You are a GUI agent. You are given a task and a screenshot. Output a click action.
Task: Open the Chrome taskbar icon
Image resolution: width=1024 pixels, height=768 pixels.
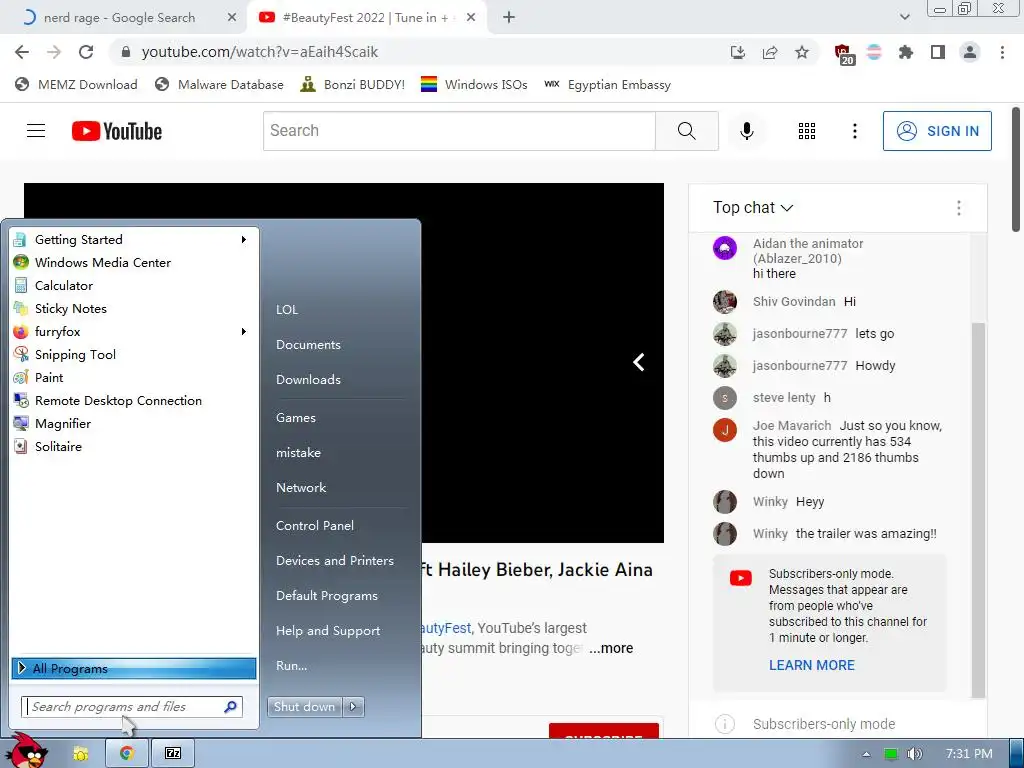click(x=127, y=753)
